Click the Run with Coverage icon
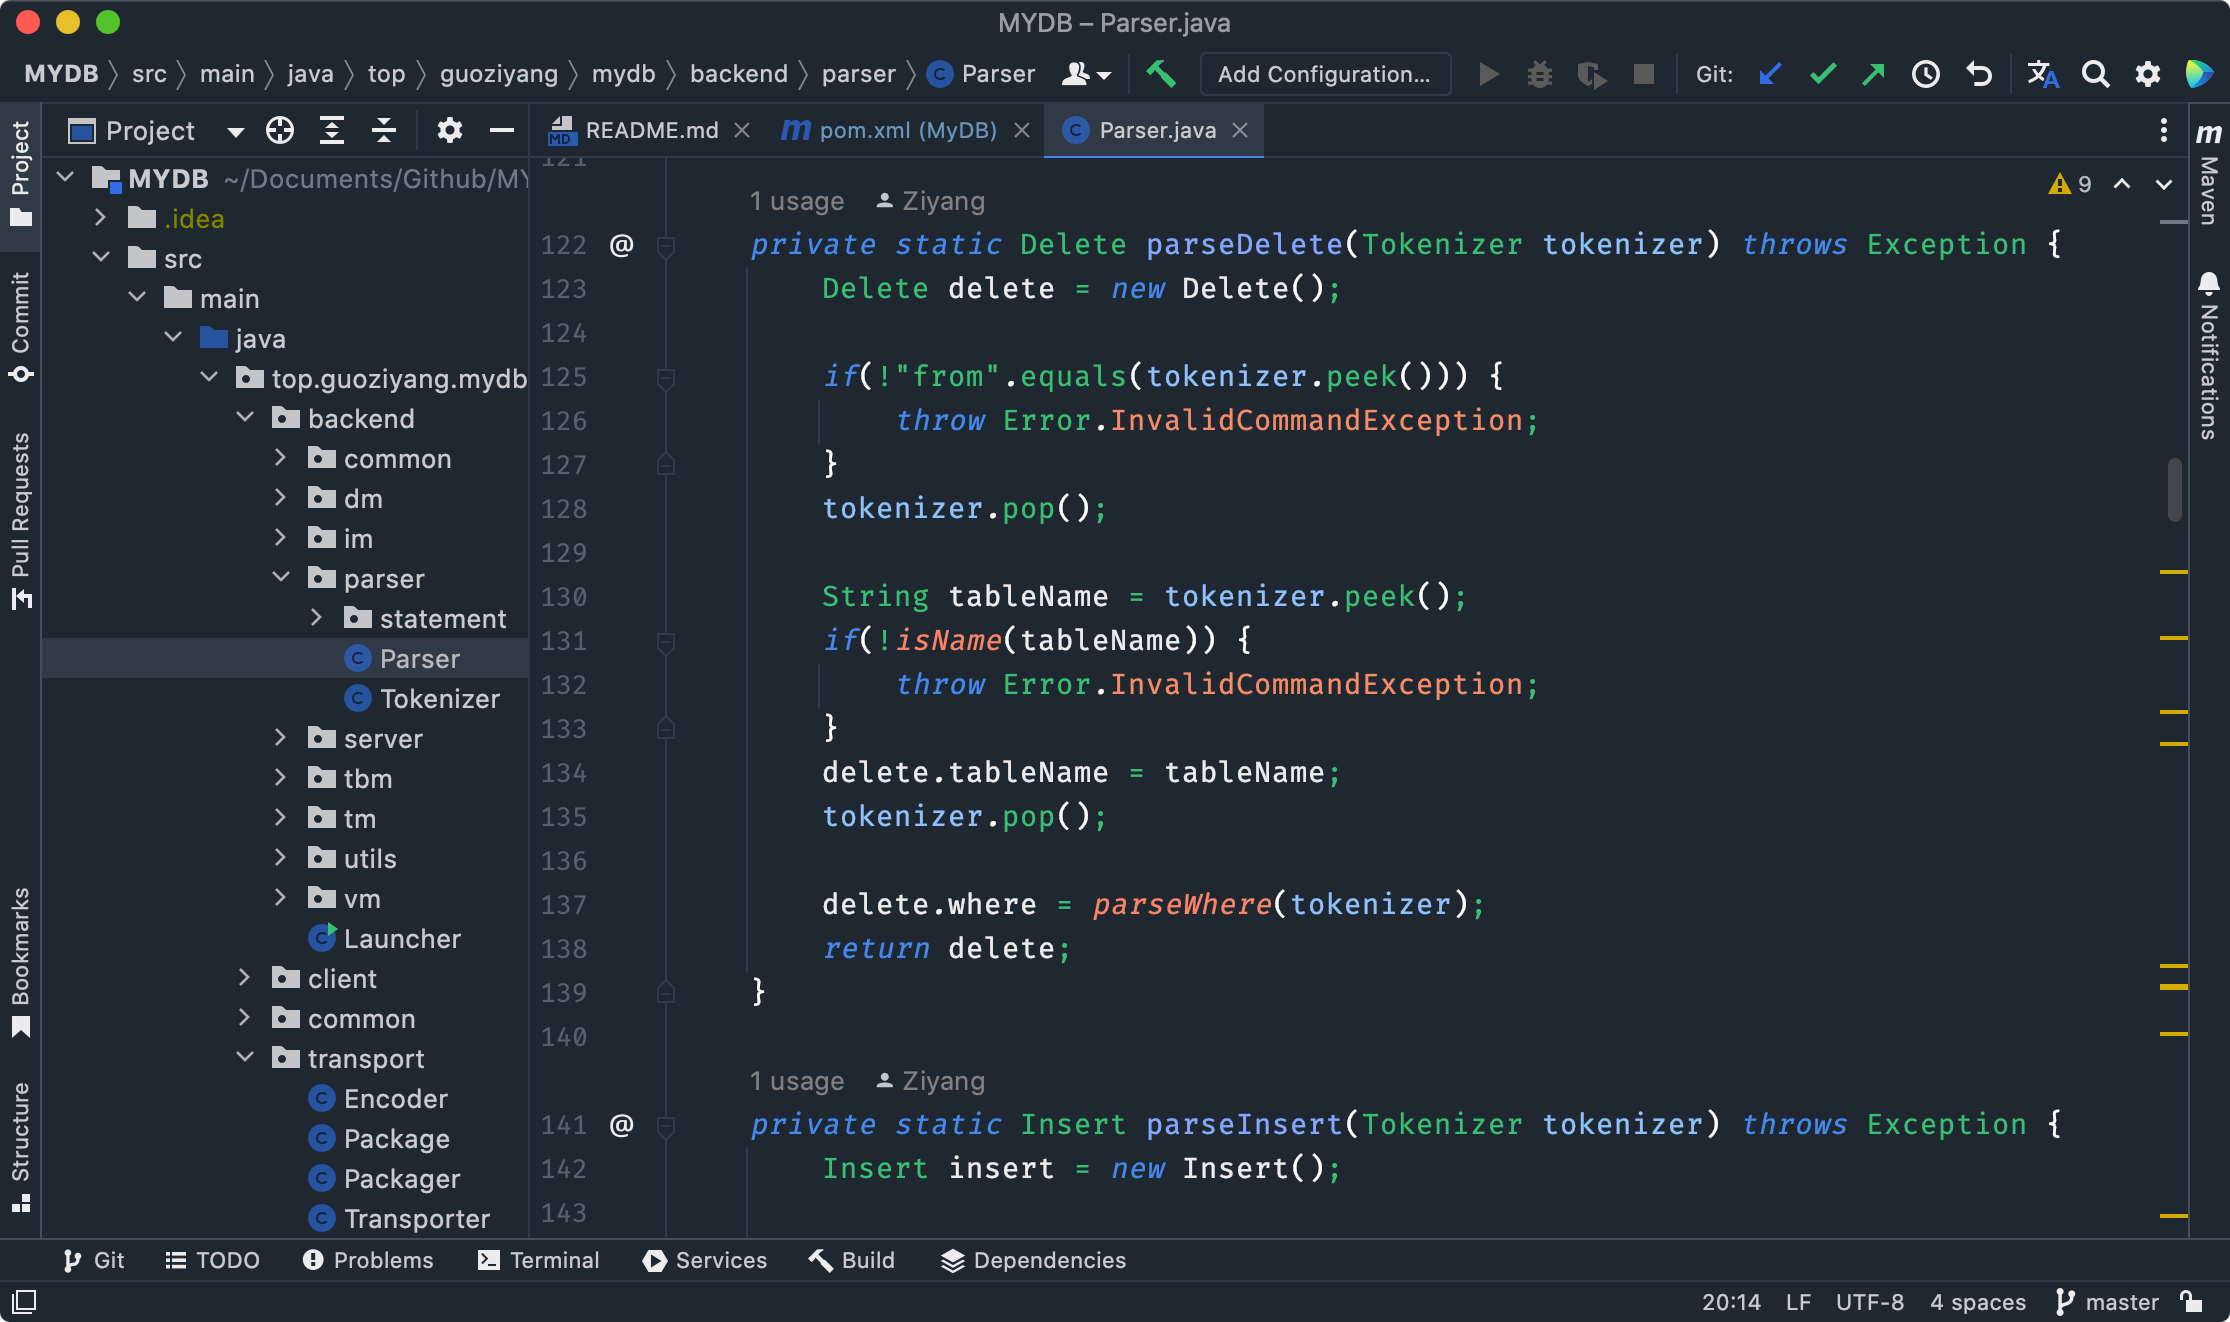 click(x=1592, y=74)
